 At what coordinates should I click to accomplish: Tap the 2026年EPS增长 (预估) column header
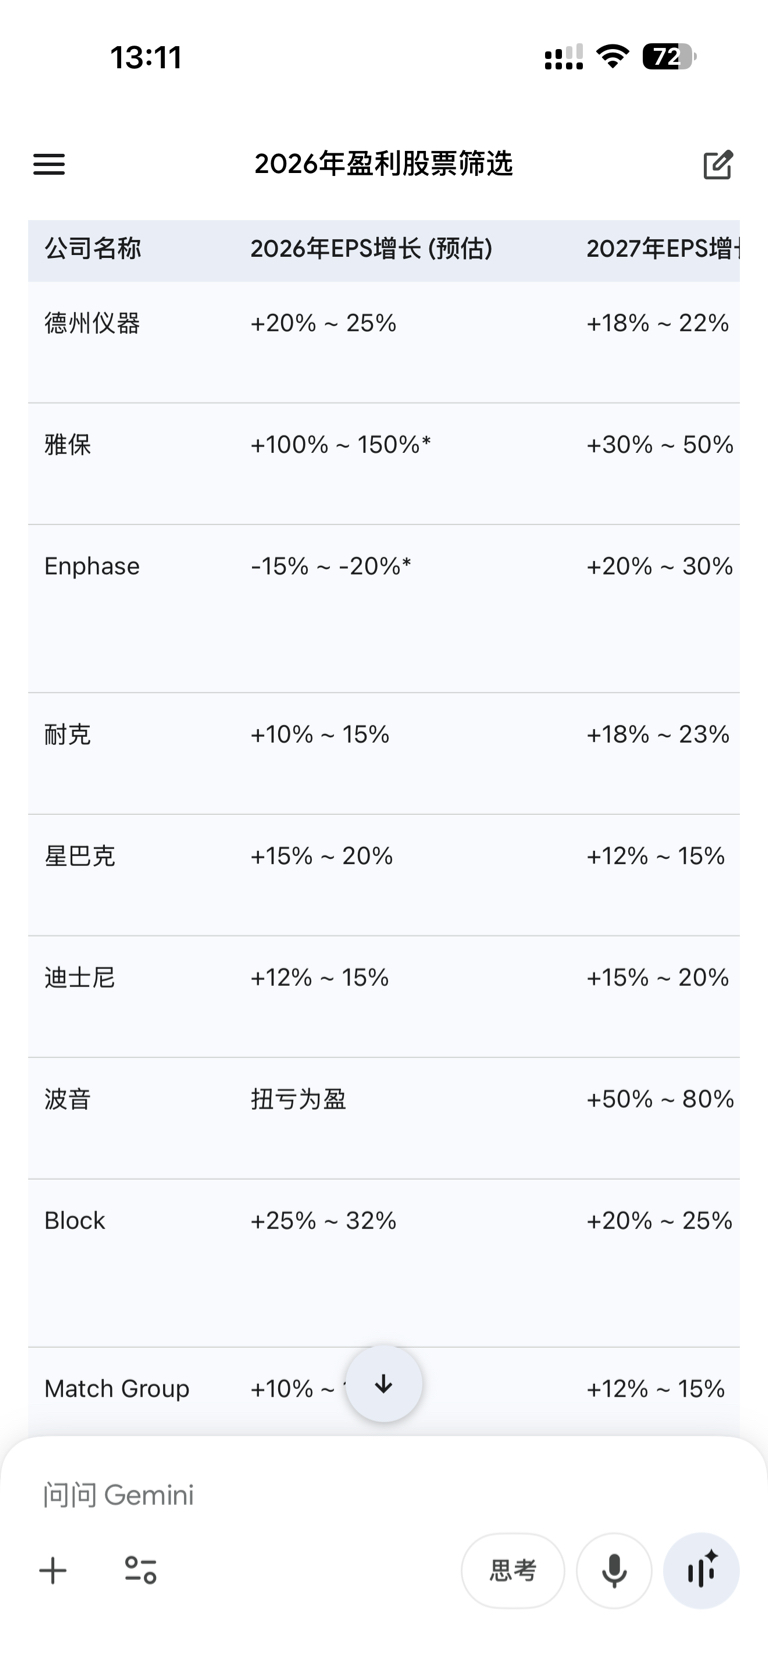371,249
